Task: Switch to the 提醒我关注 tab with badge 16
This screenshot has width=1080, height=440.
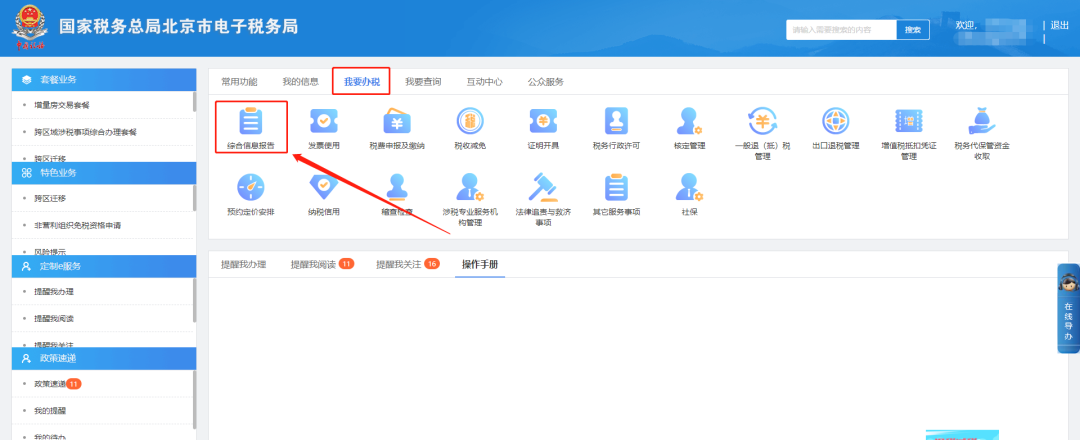Action: pos(408,264)
